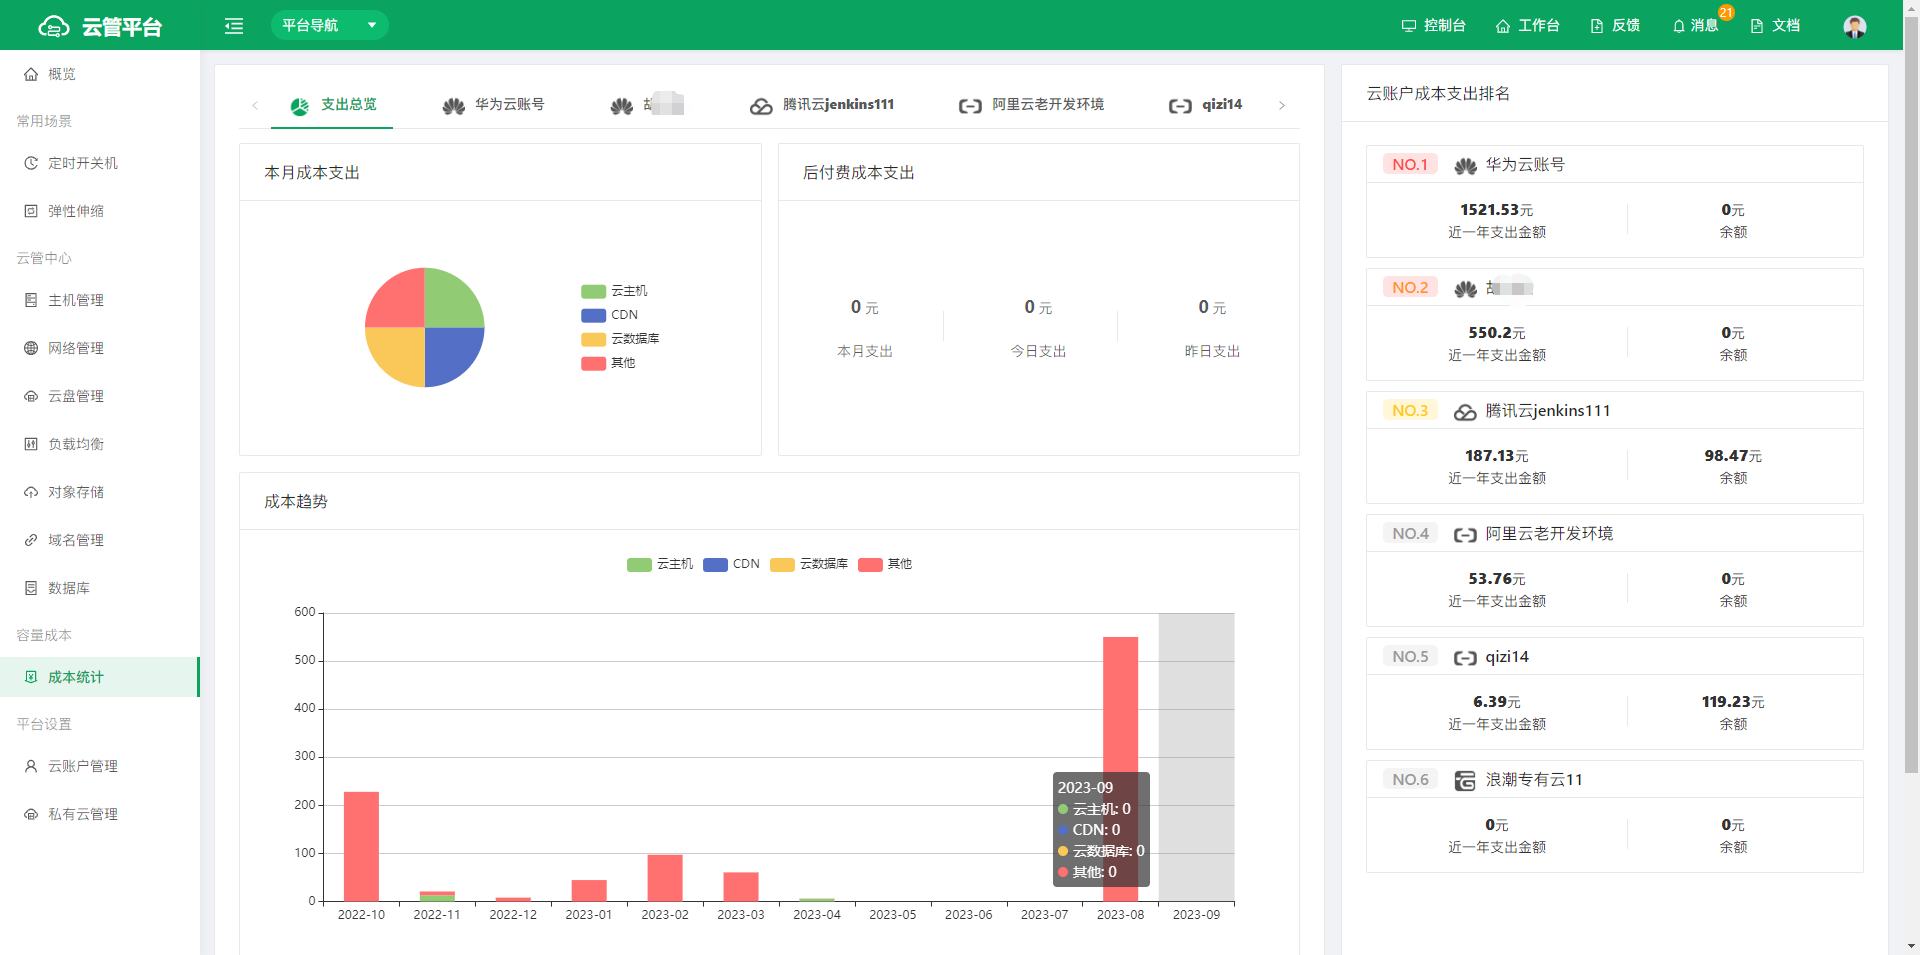Open 负载均衡 in the sidebar
The width and height of the screenshot is (1920, 955).
[100, 444]
